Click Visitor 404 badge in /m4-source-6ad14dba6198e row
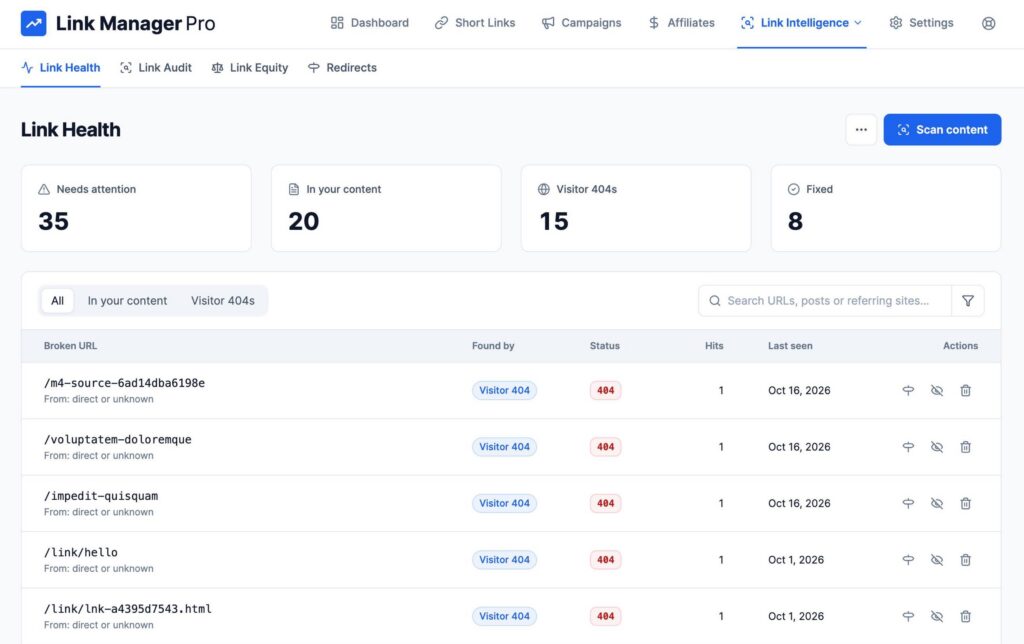 [504, 391]
